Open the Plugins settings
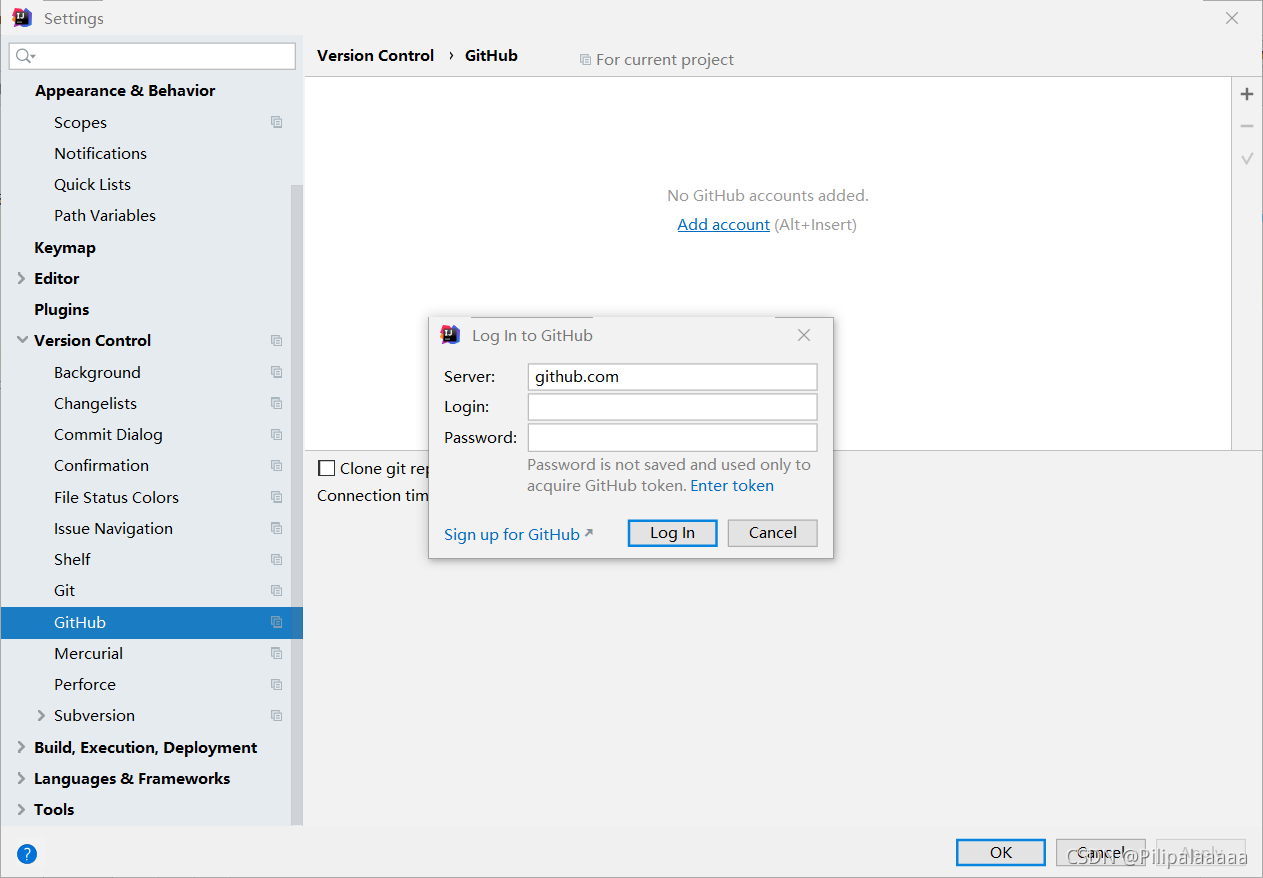Image resolution: width=1263 pixels, height=878 pixels. pyautogui.click(x=62, y=309)
